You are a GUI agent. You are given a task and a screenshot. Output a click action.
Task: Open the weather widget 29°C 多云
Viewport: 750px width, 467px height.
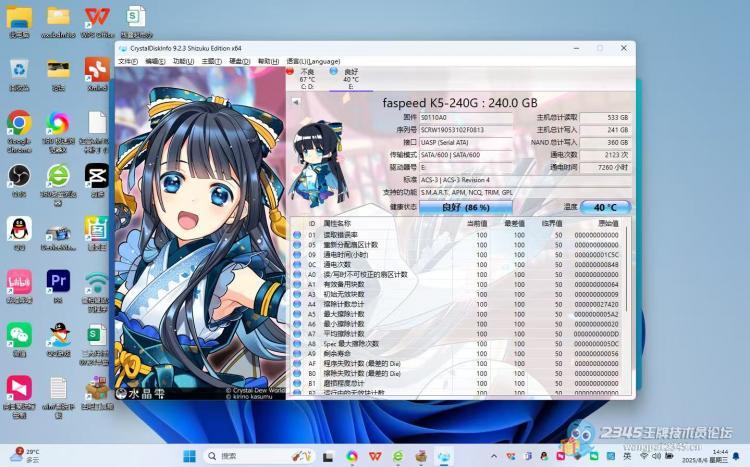(x=25, y=455)
